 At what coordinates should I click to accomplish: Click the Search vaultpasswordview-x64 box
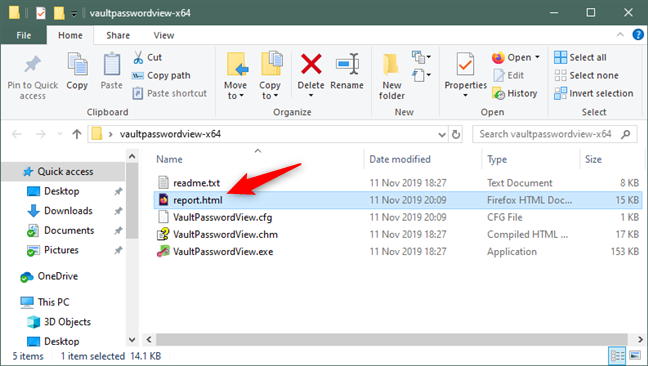pos(554,134)
